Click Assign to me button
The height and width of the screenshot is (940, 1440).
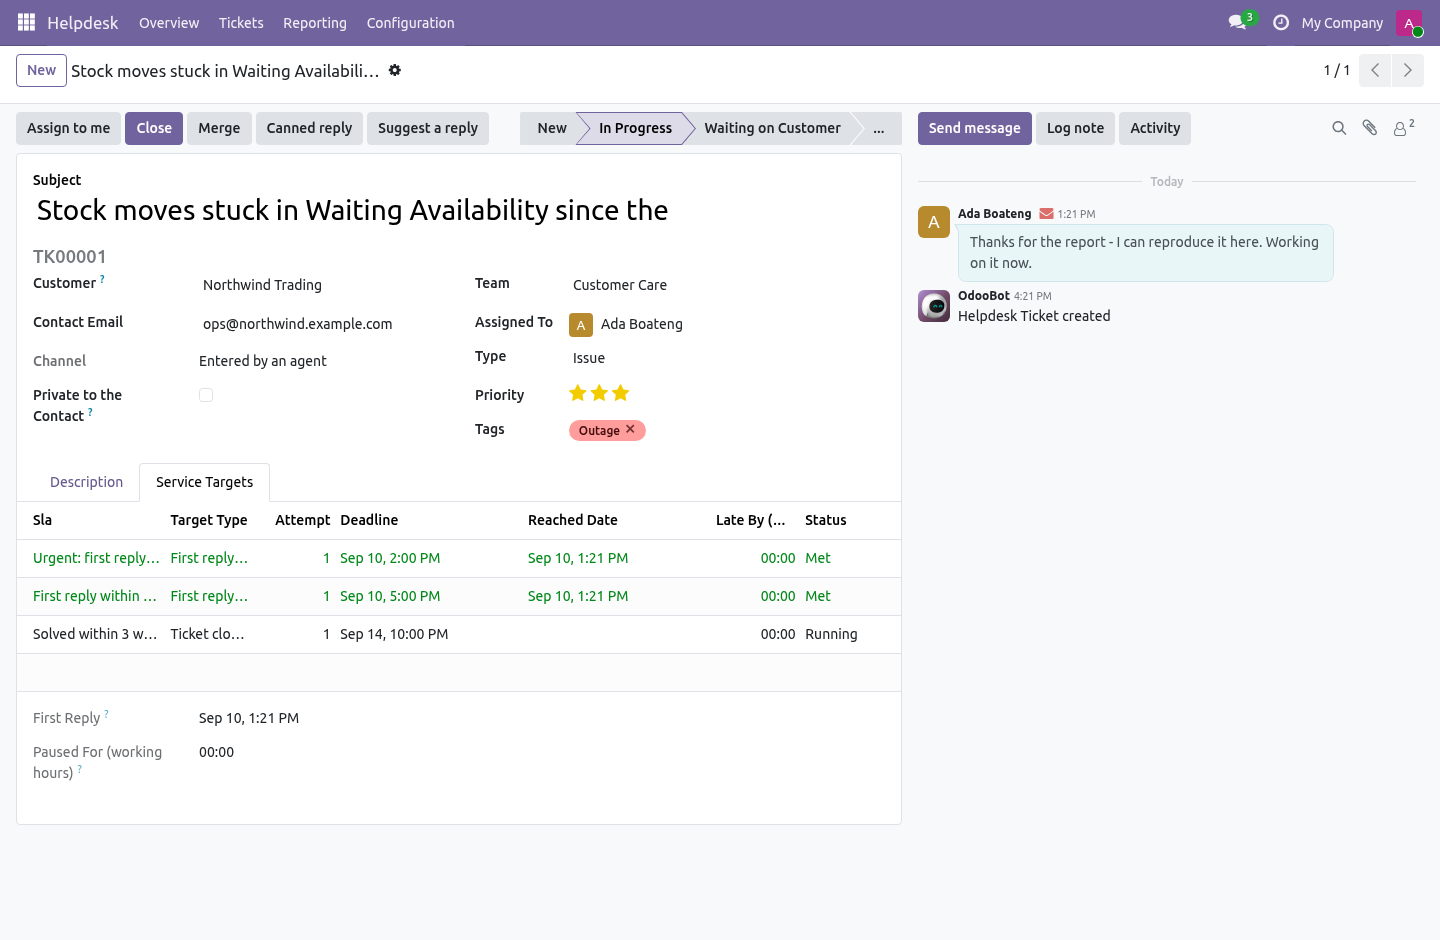point(69,128)
